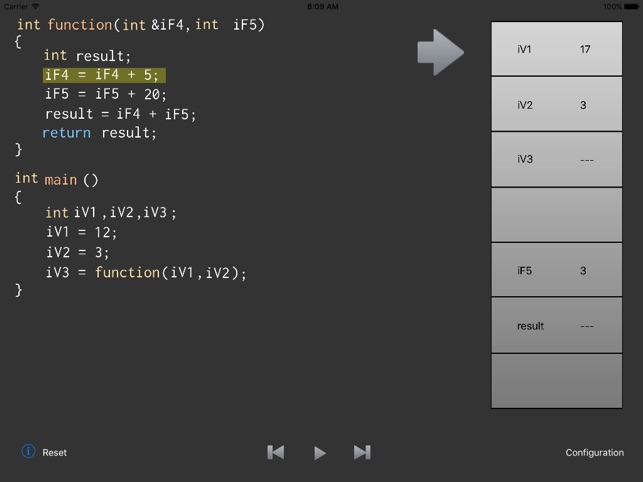
Task: Click the int main () line
Action: [57, 179]
